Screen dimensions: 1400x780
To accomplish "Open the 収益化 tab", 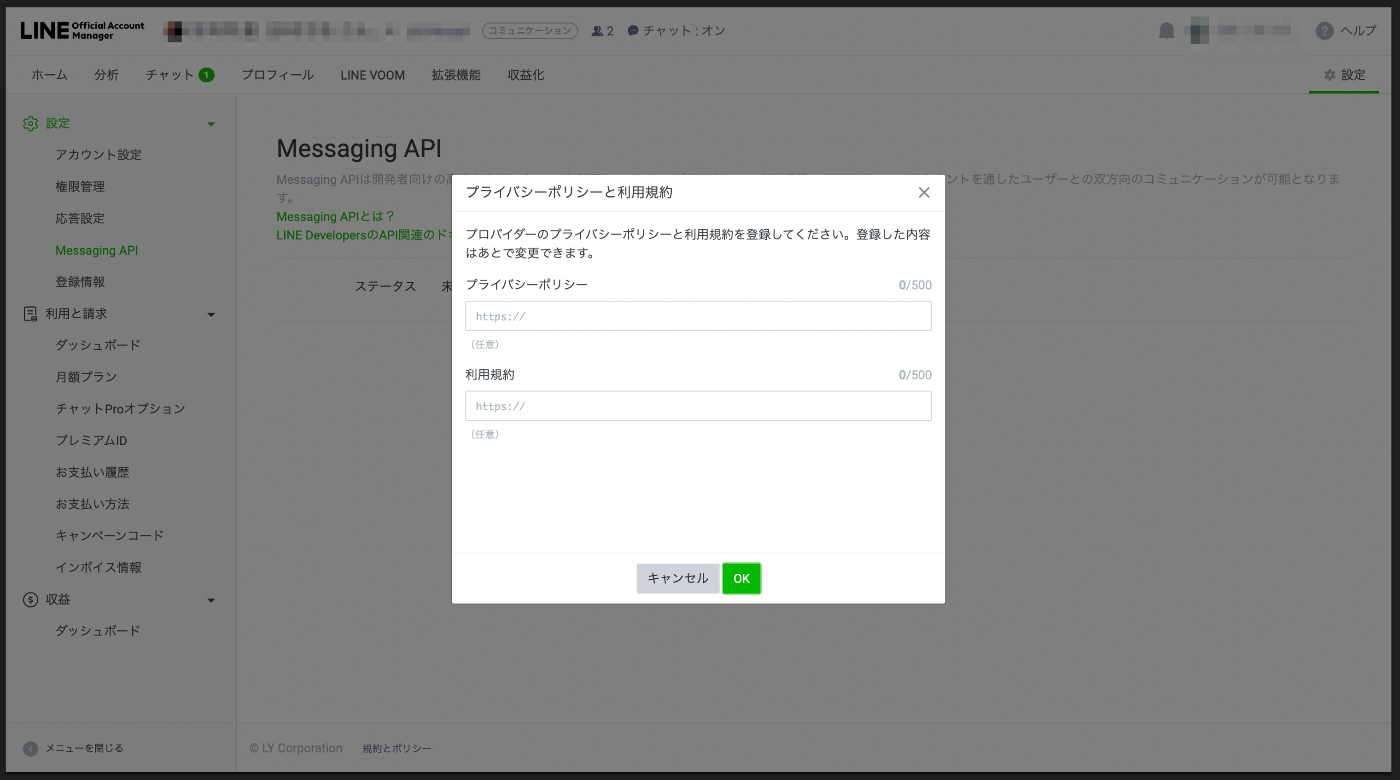I will [x=525, y=75].
